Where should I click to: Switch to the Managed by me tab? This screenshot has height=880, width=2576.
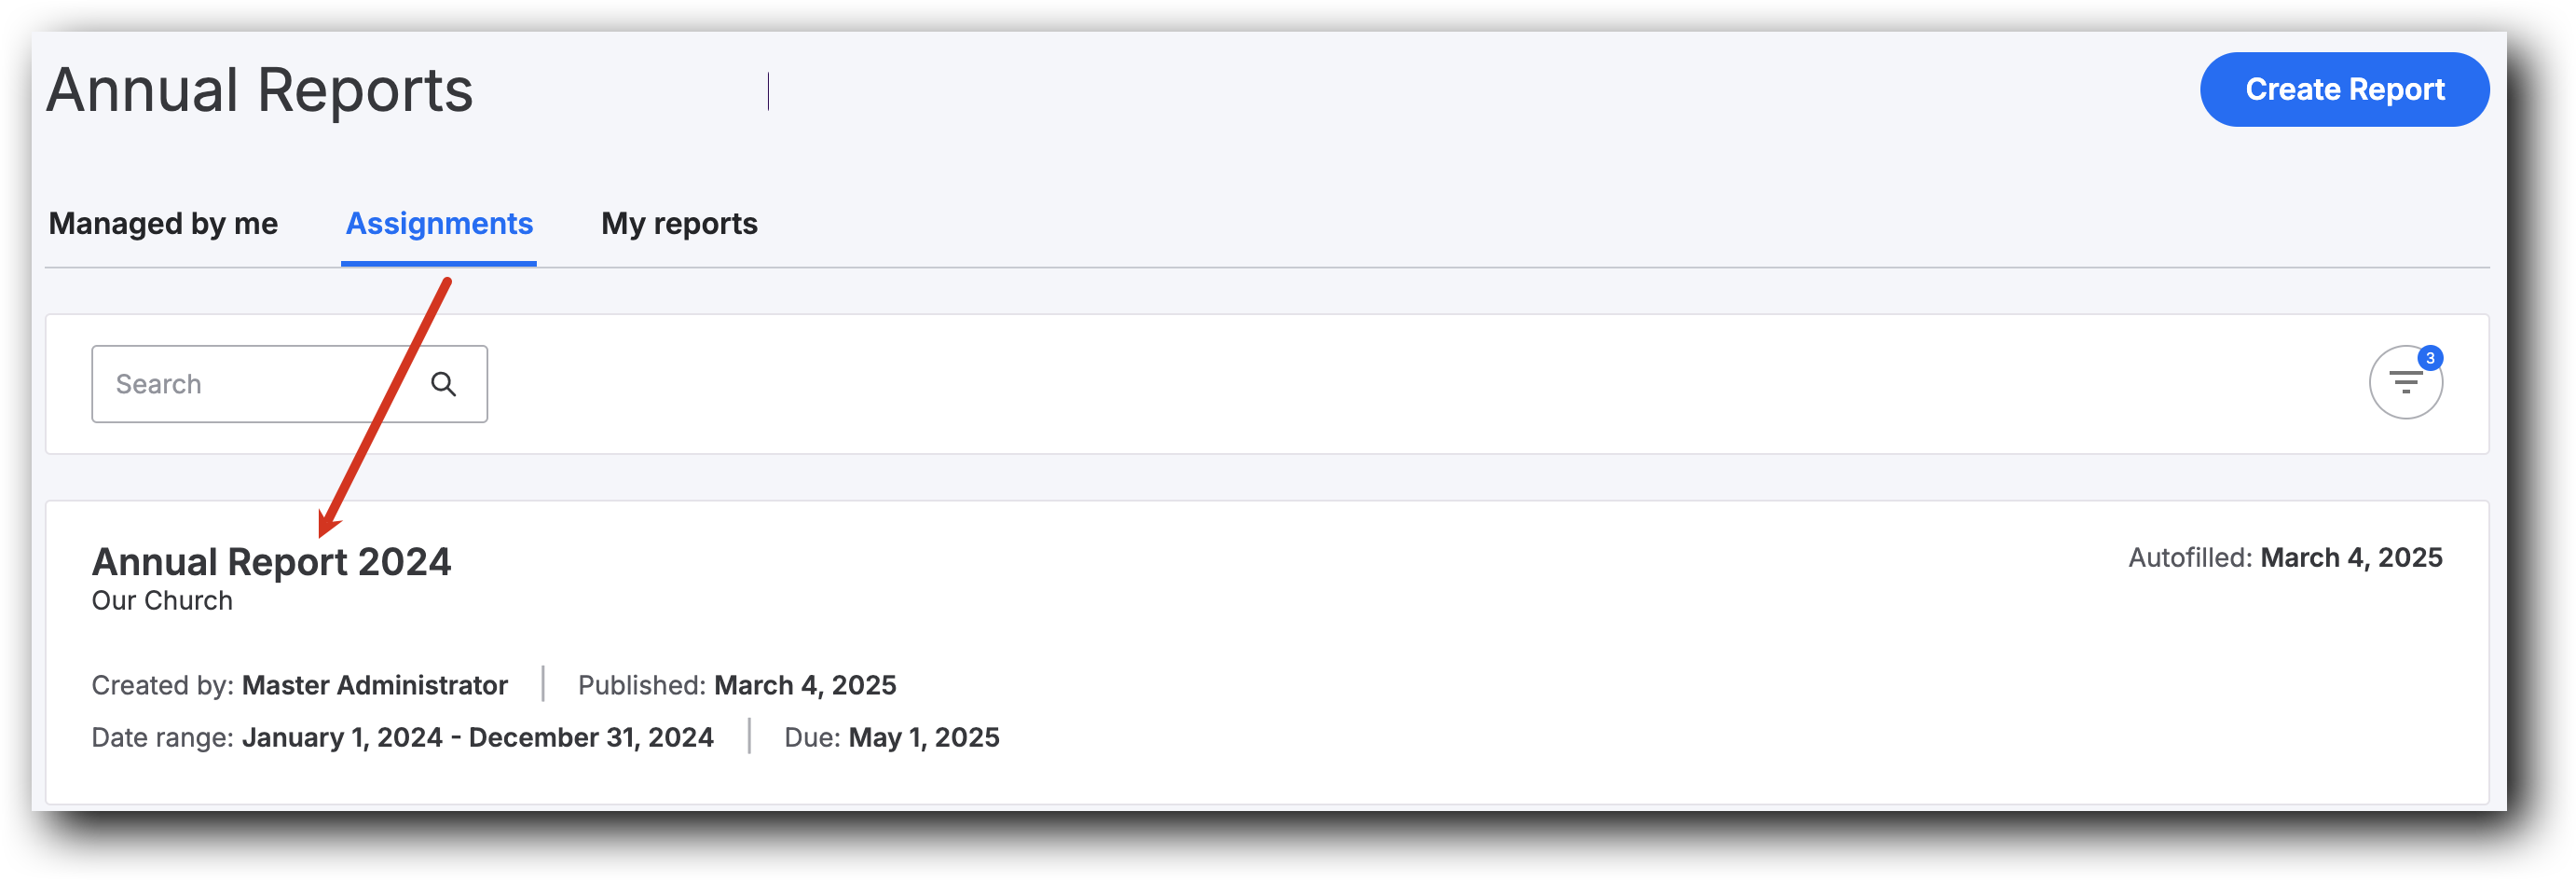(x=163, y=223)
